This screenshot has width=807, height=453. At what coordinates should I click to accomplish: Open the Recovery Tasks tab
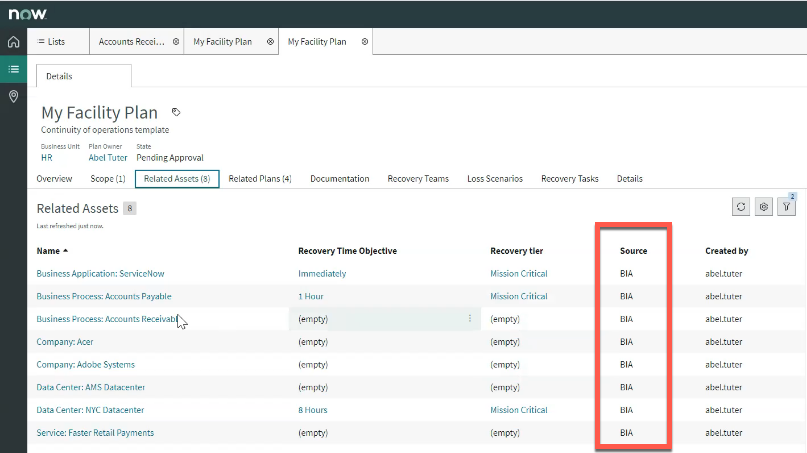point(570,179)
